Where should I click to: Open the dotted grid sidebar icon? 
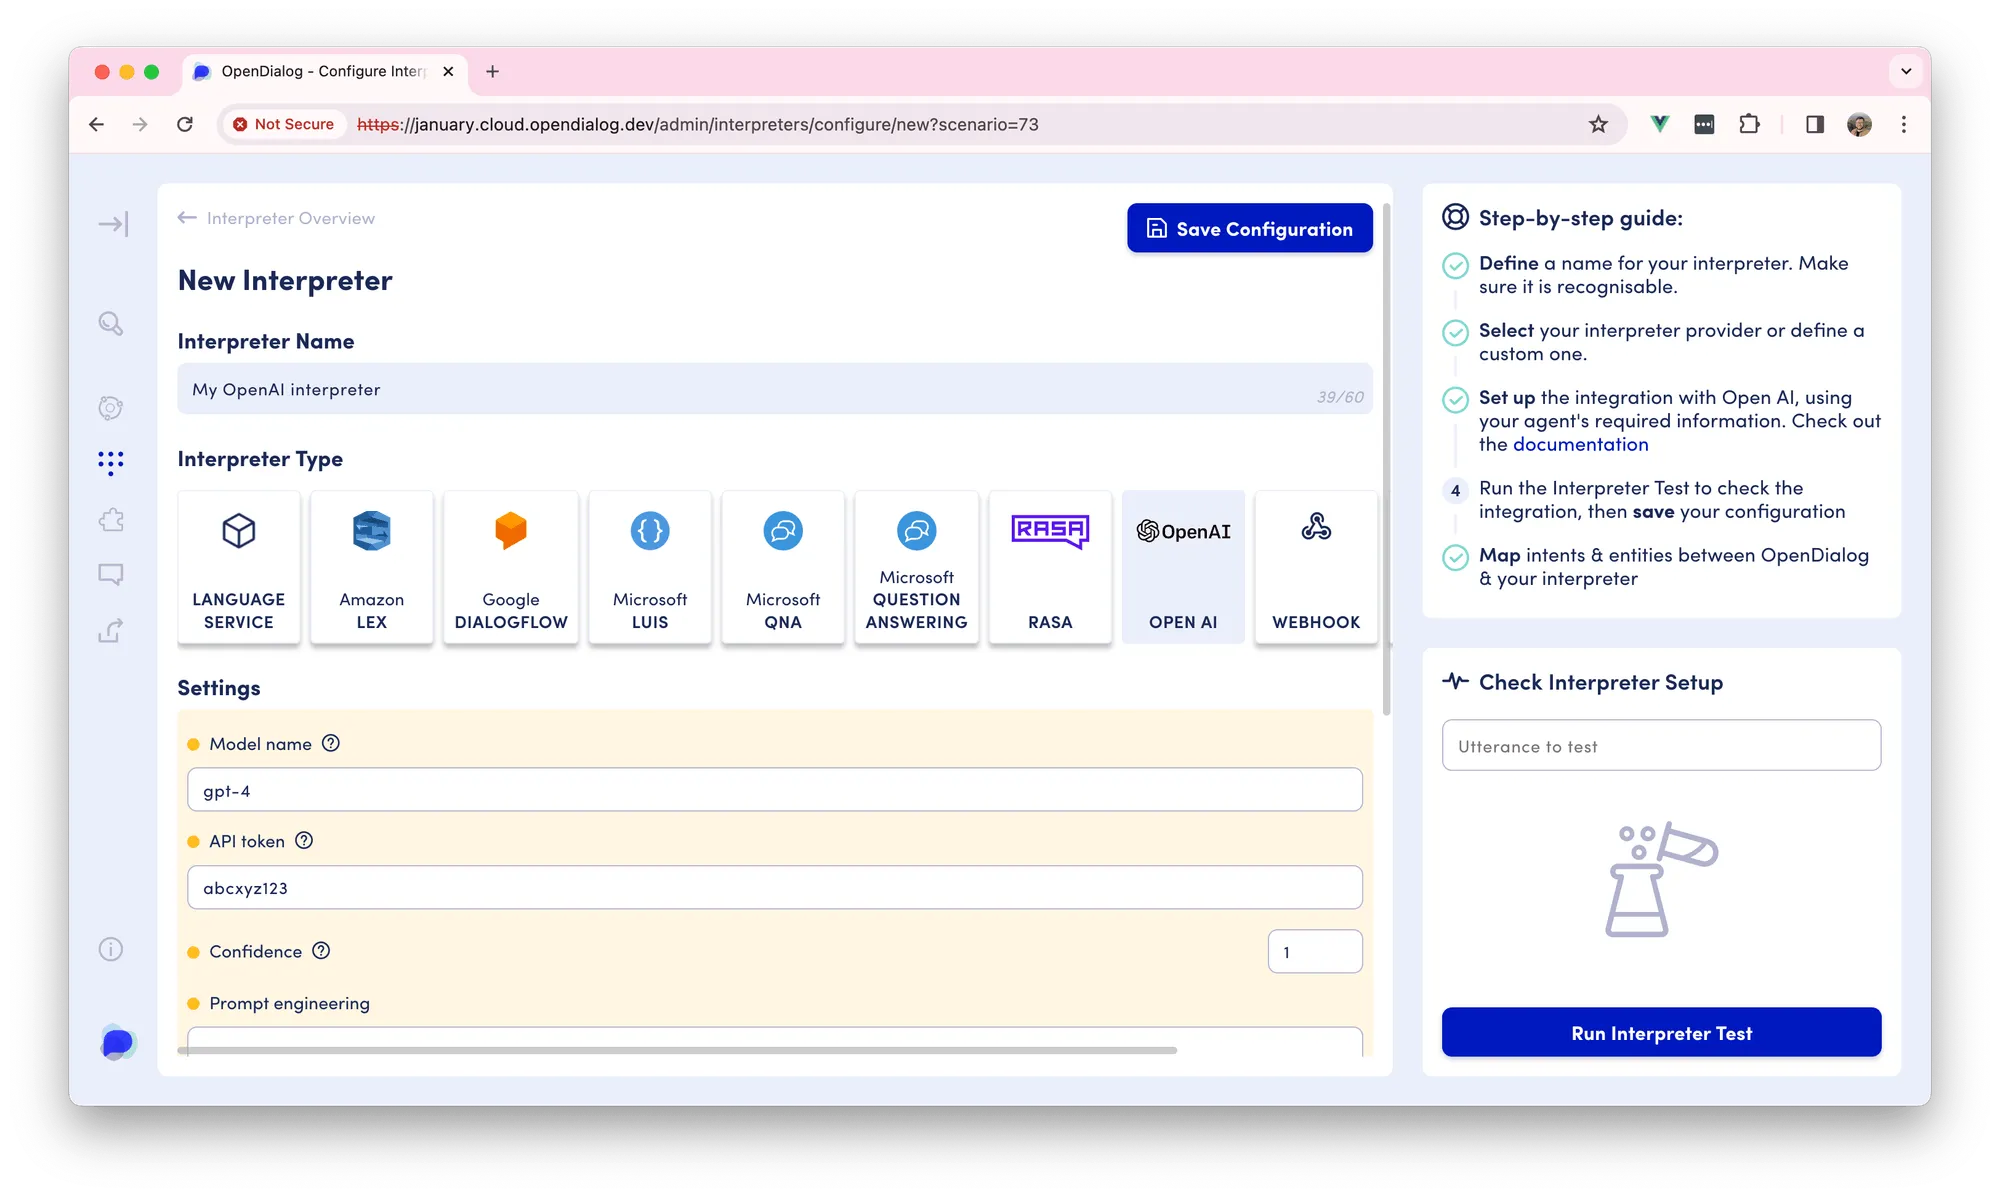pyautogui.click(x=111, y=462)
